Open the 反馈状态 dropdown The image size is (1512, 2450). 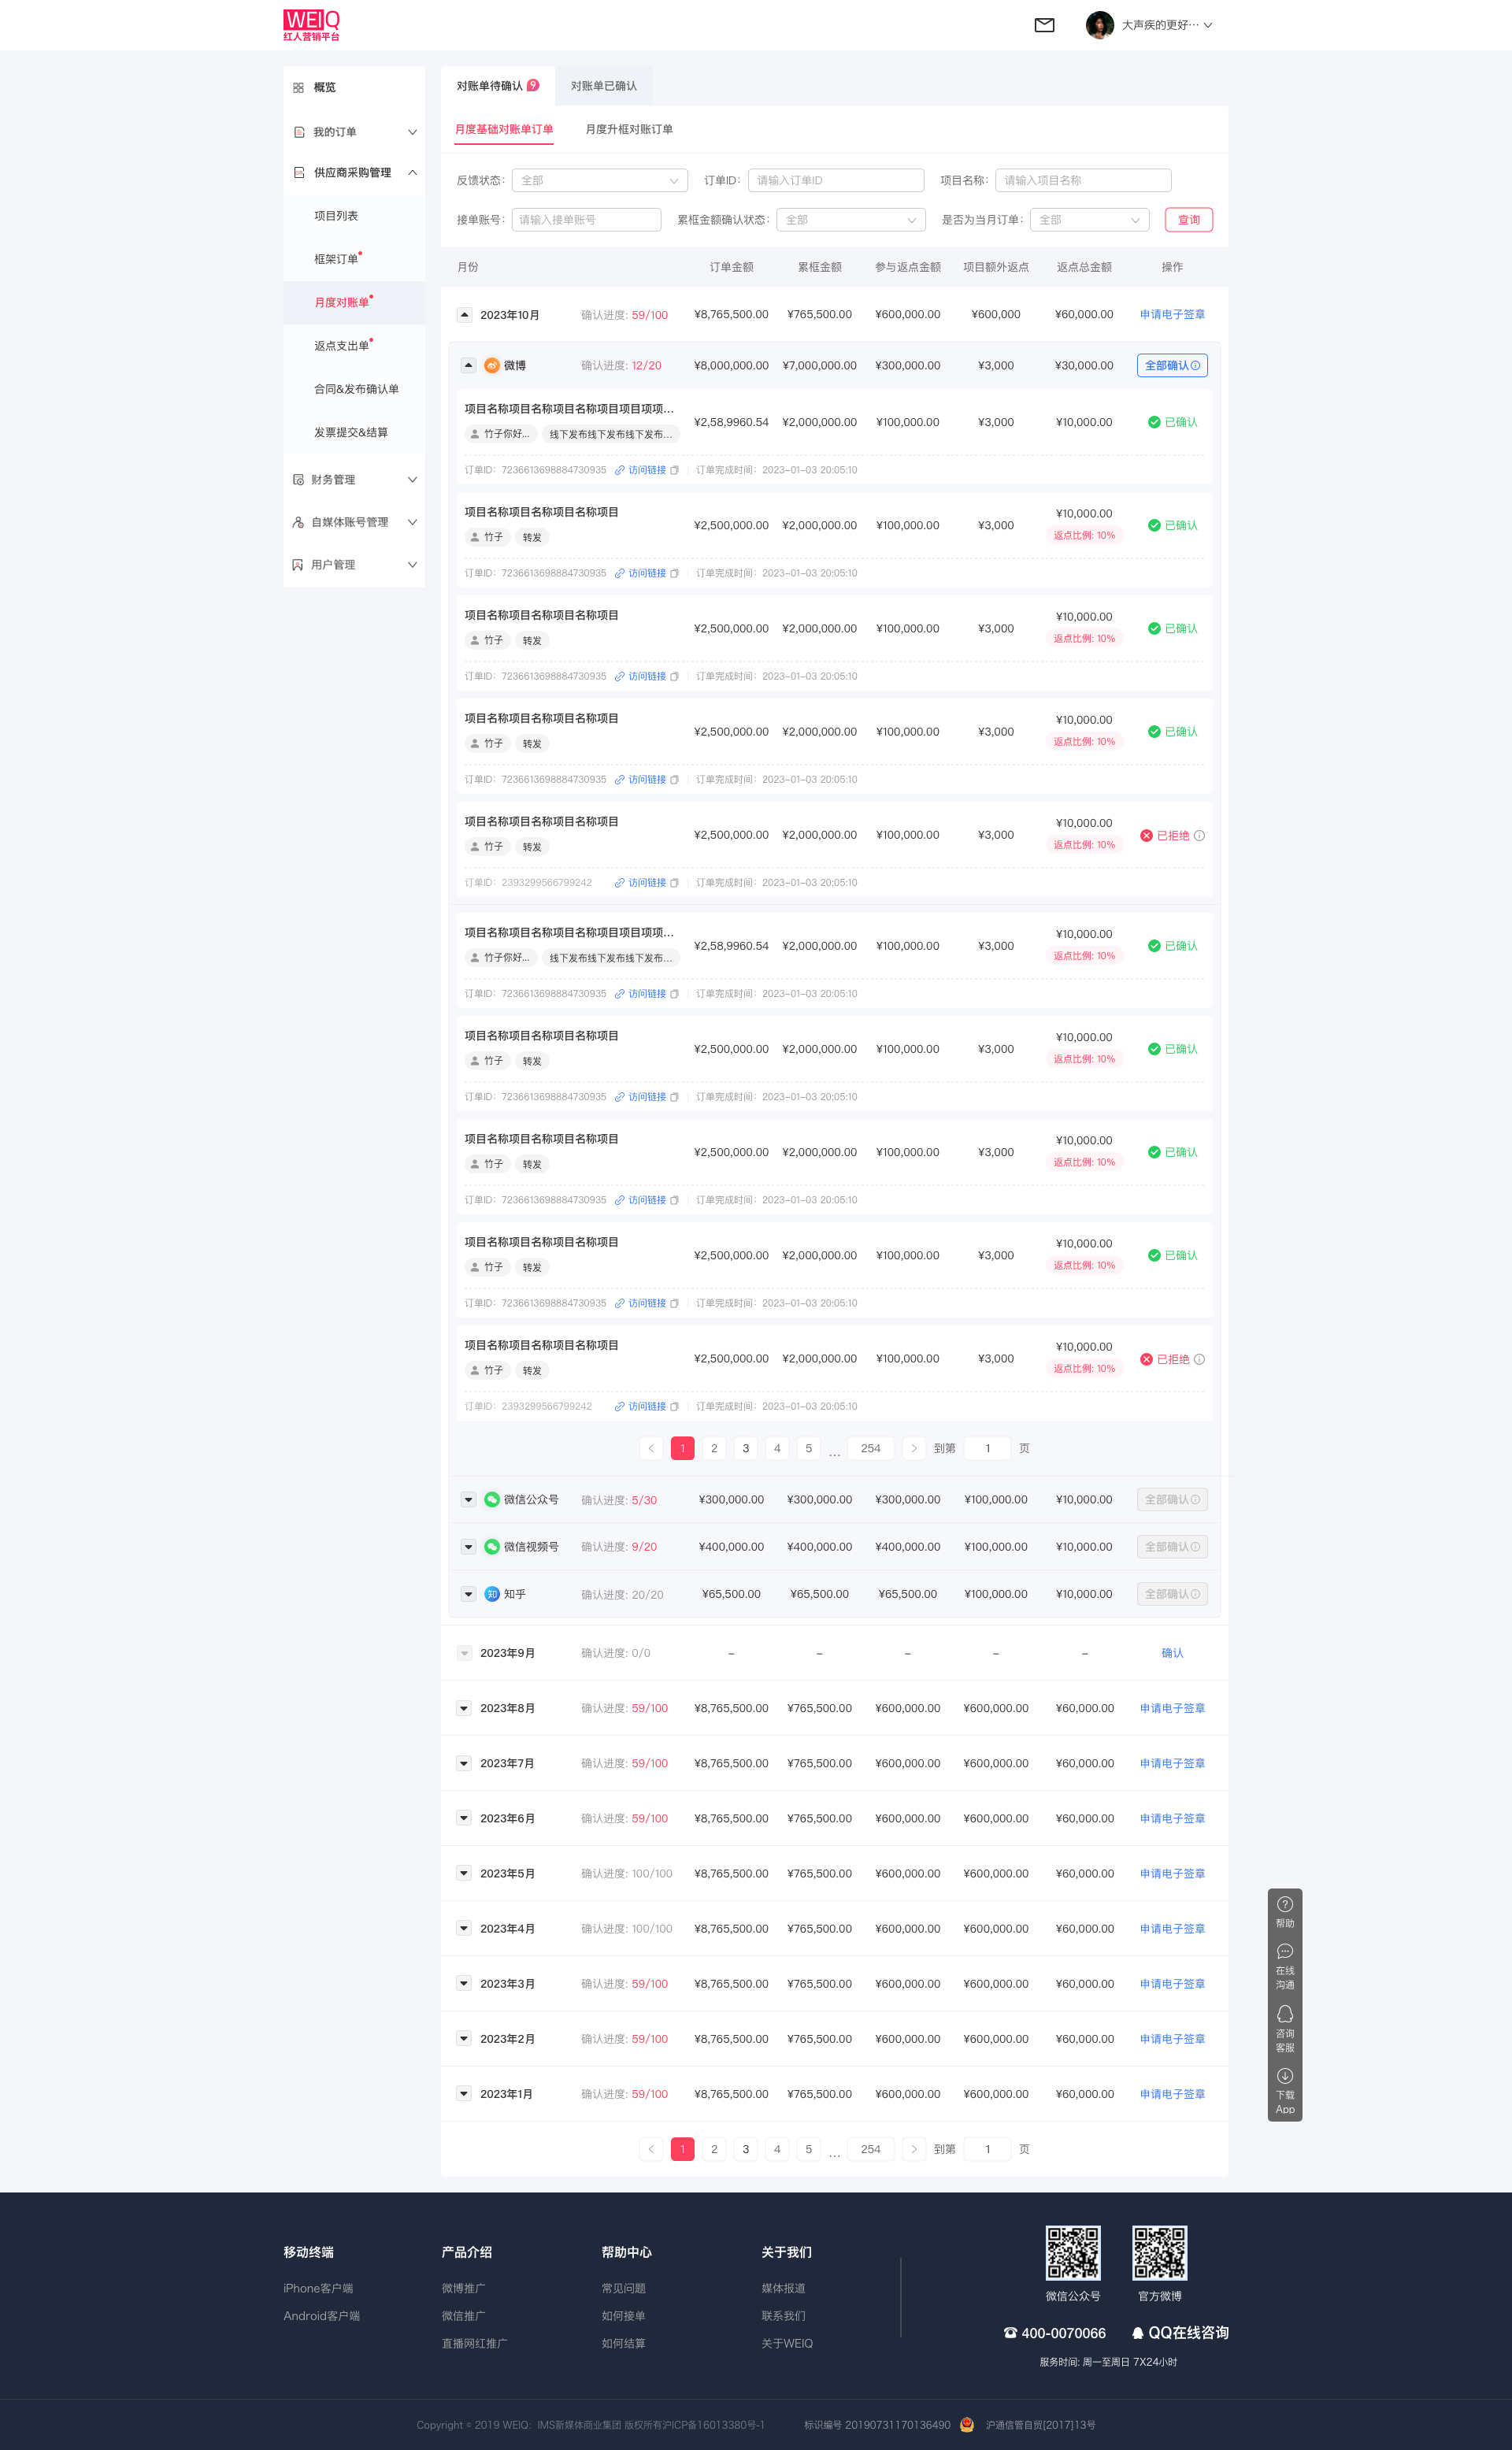tap(599, 180)
